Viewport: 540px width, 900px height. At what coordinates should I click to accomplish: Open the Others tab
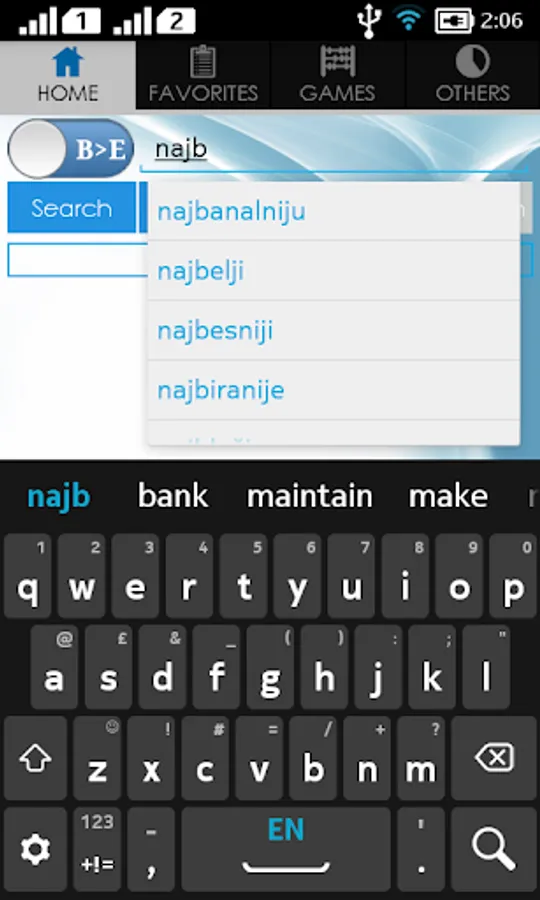point(472,75)
